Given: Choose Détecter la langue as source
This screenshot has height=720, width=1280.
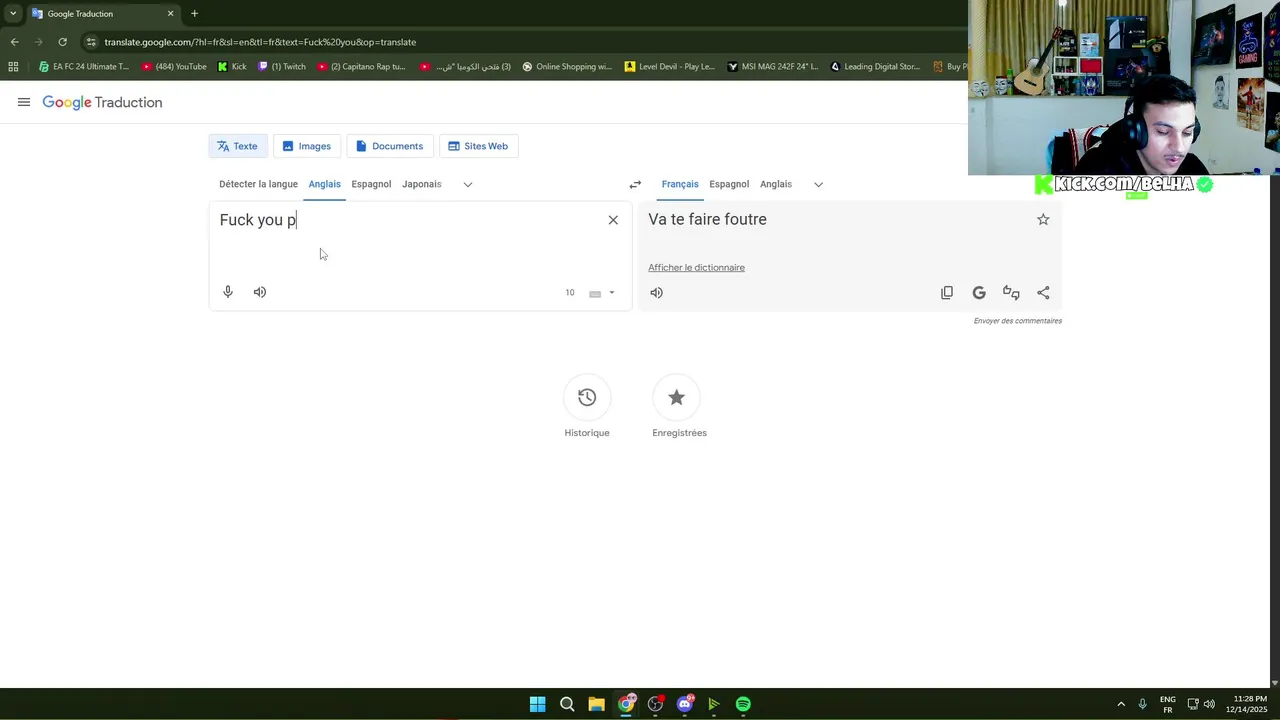Looking at the screenshot, I should point(258,184).
